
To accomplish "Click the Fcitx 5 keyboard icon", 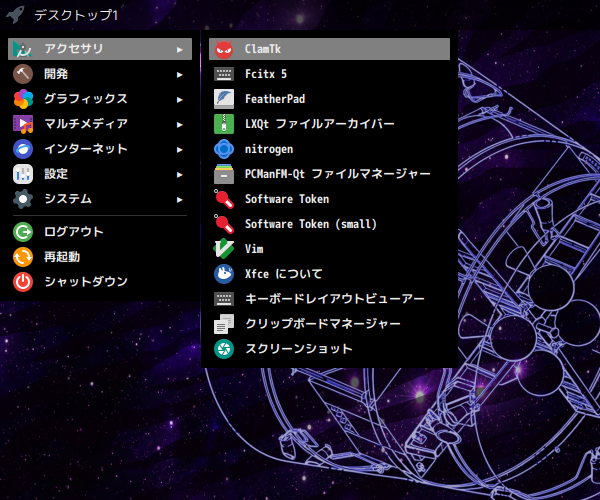I will pyautogui.click(x=224, y=74).
